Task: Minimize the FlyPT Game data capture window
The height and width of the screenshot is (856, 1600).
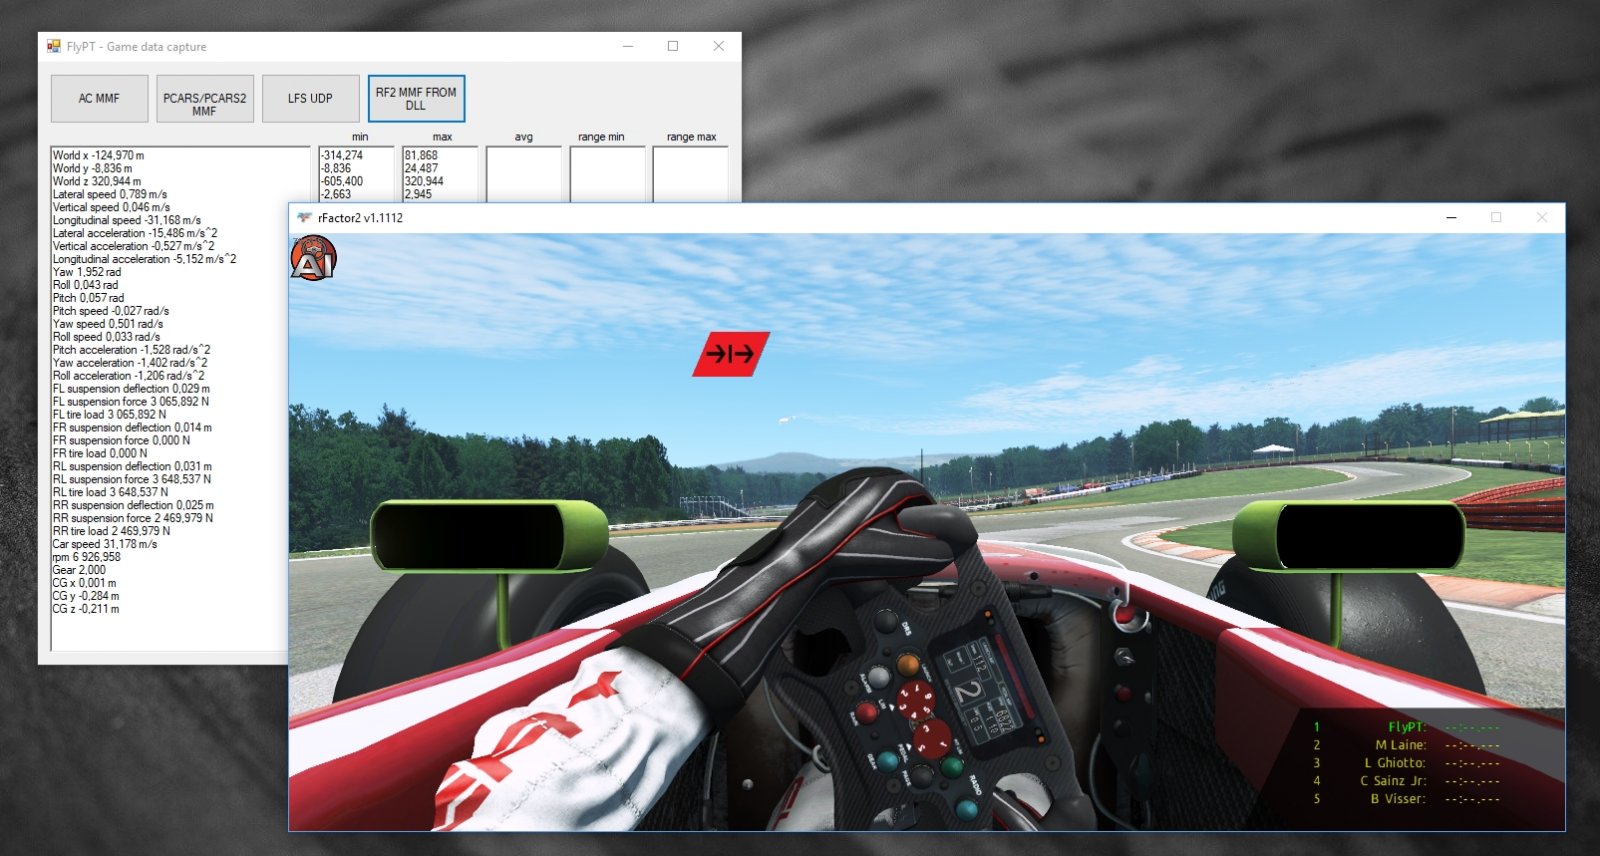Action: click(628, 46)
